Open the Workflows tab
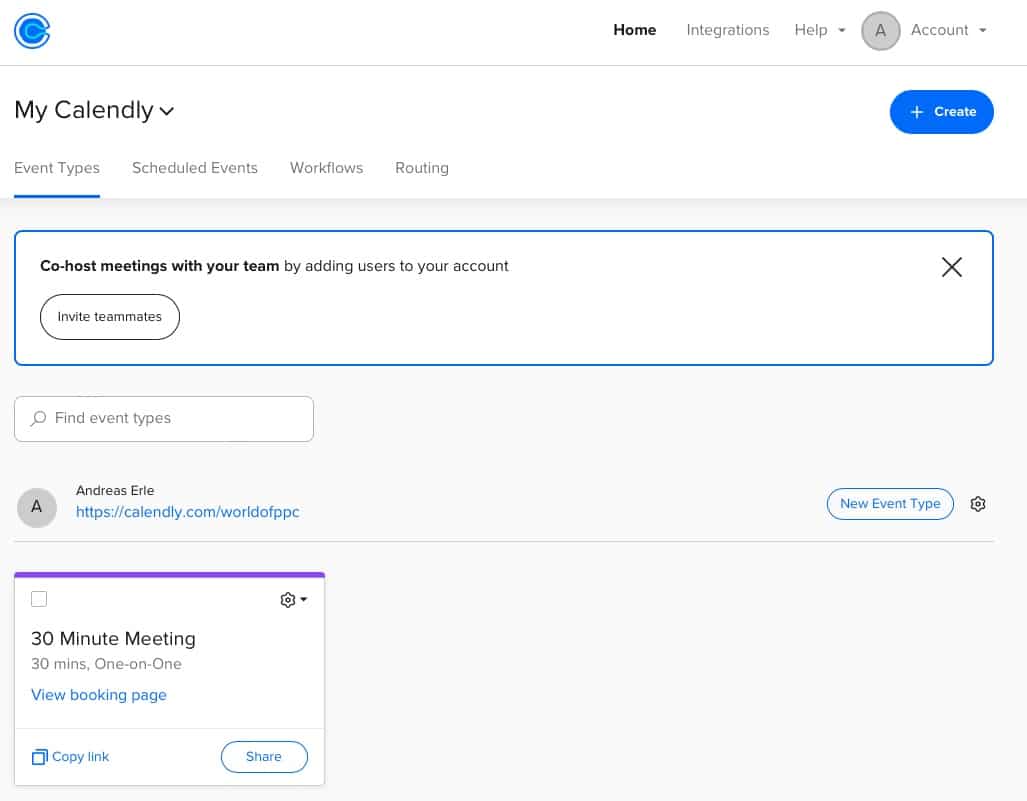This screenshot has height=801, width=1027. point(326,168)
